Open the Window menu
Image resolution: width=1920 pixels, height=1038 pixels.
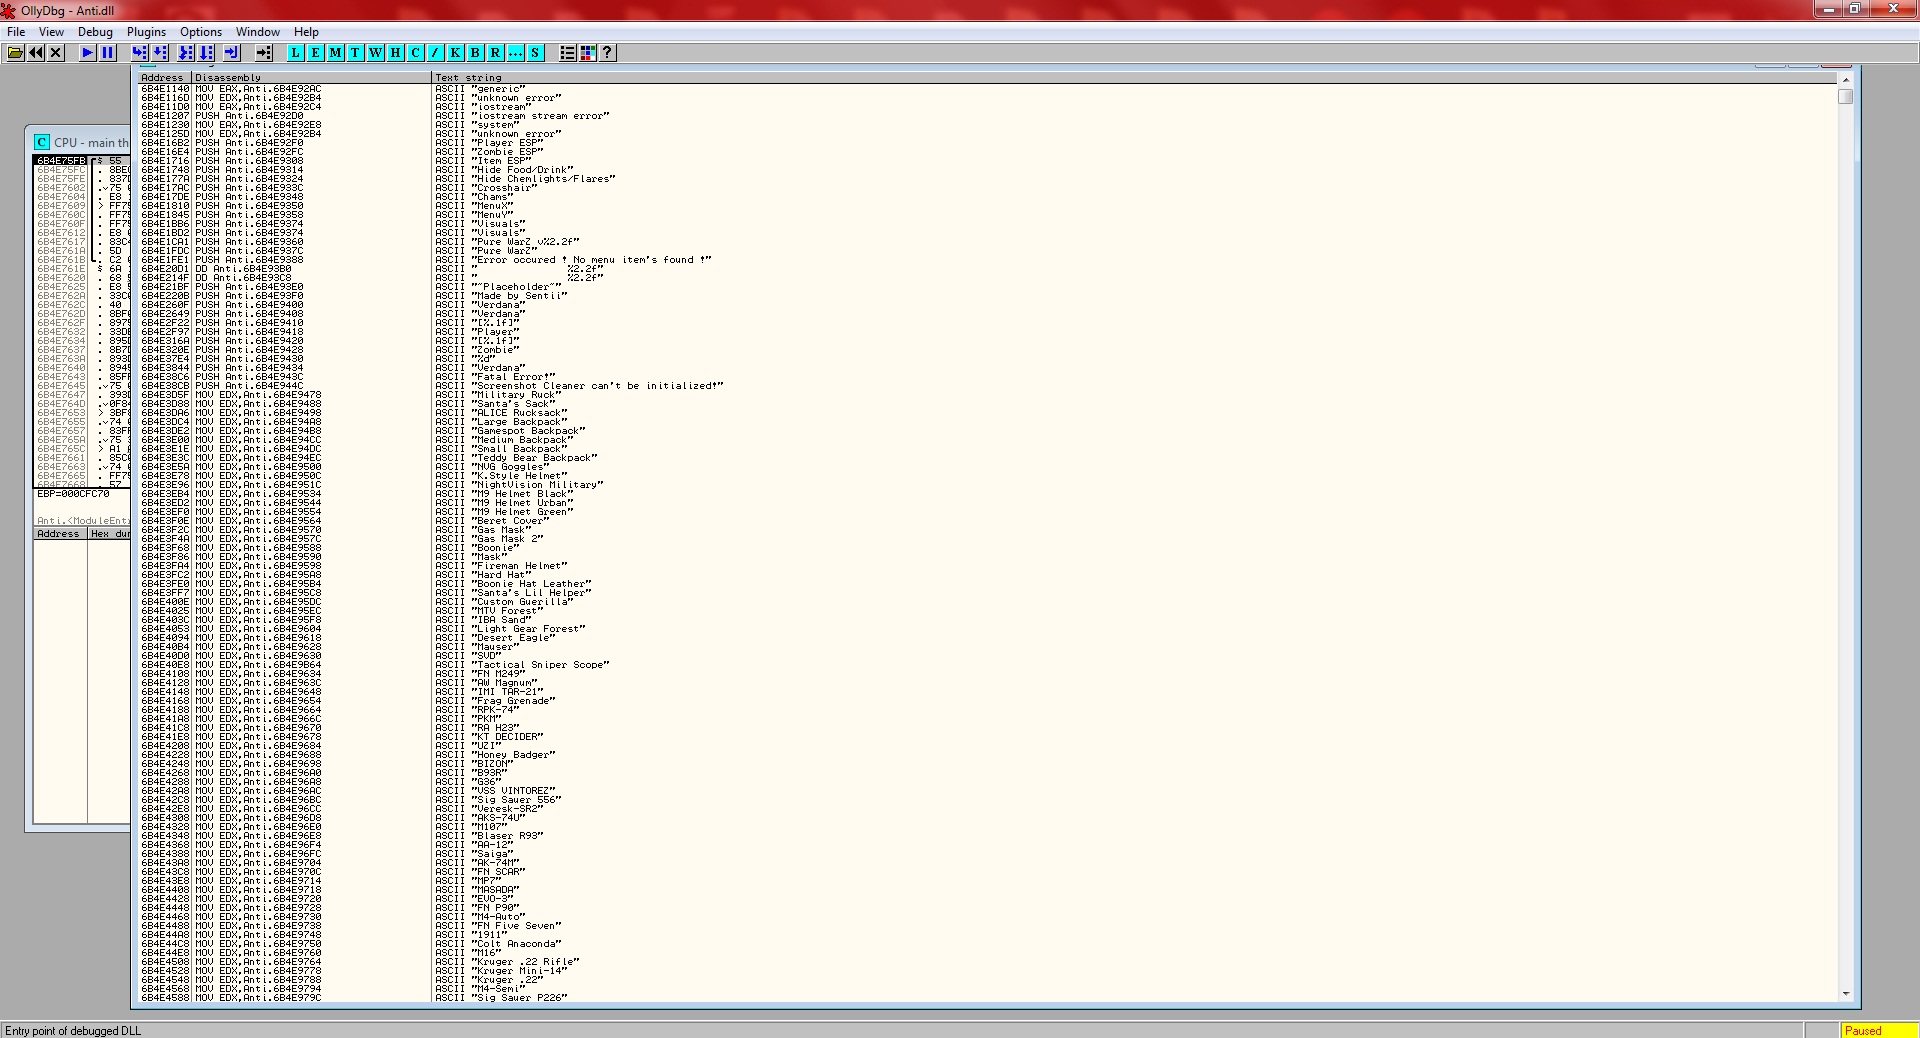258,32
